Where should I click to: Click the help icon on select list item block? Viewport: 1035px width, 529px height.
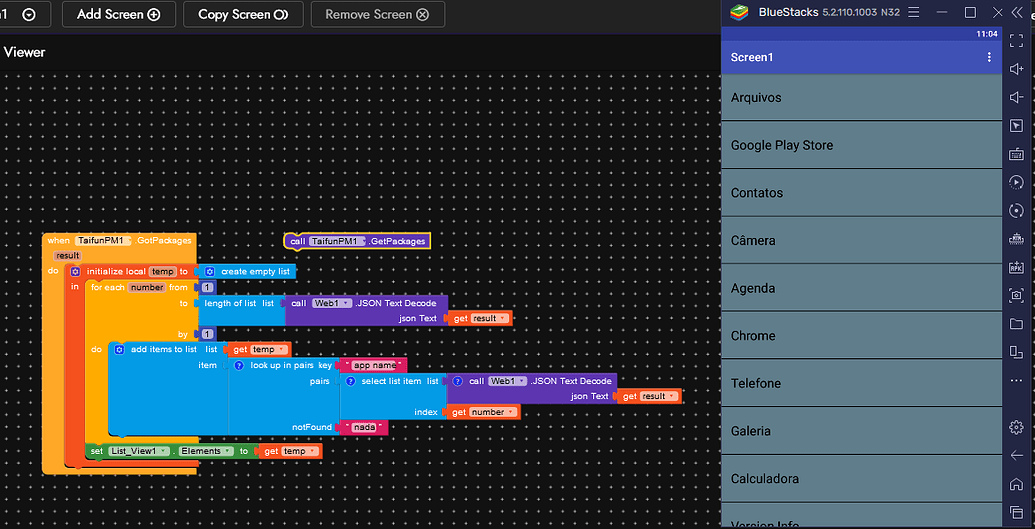tap(351, 381)
